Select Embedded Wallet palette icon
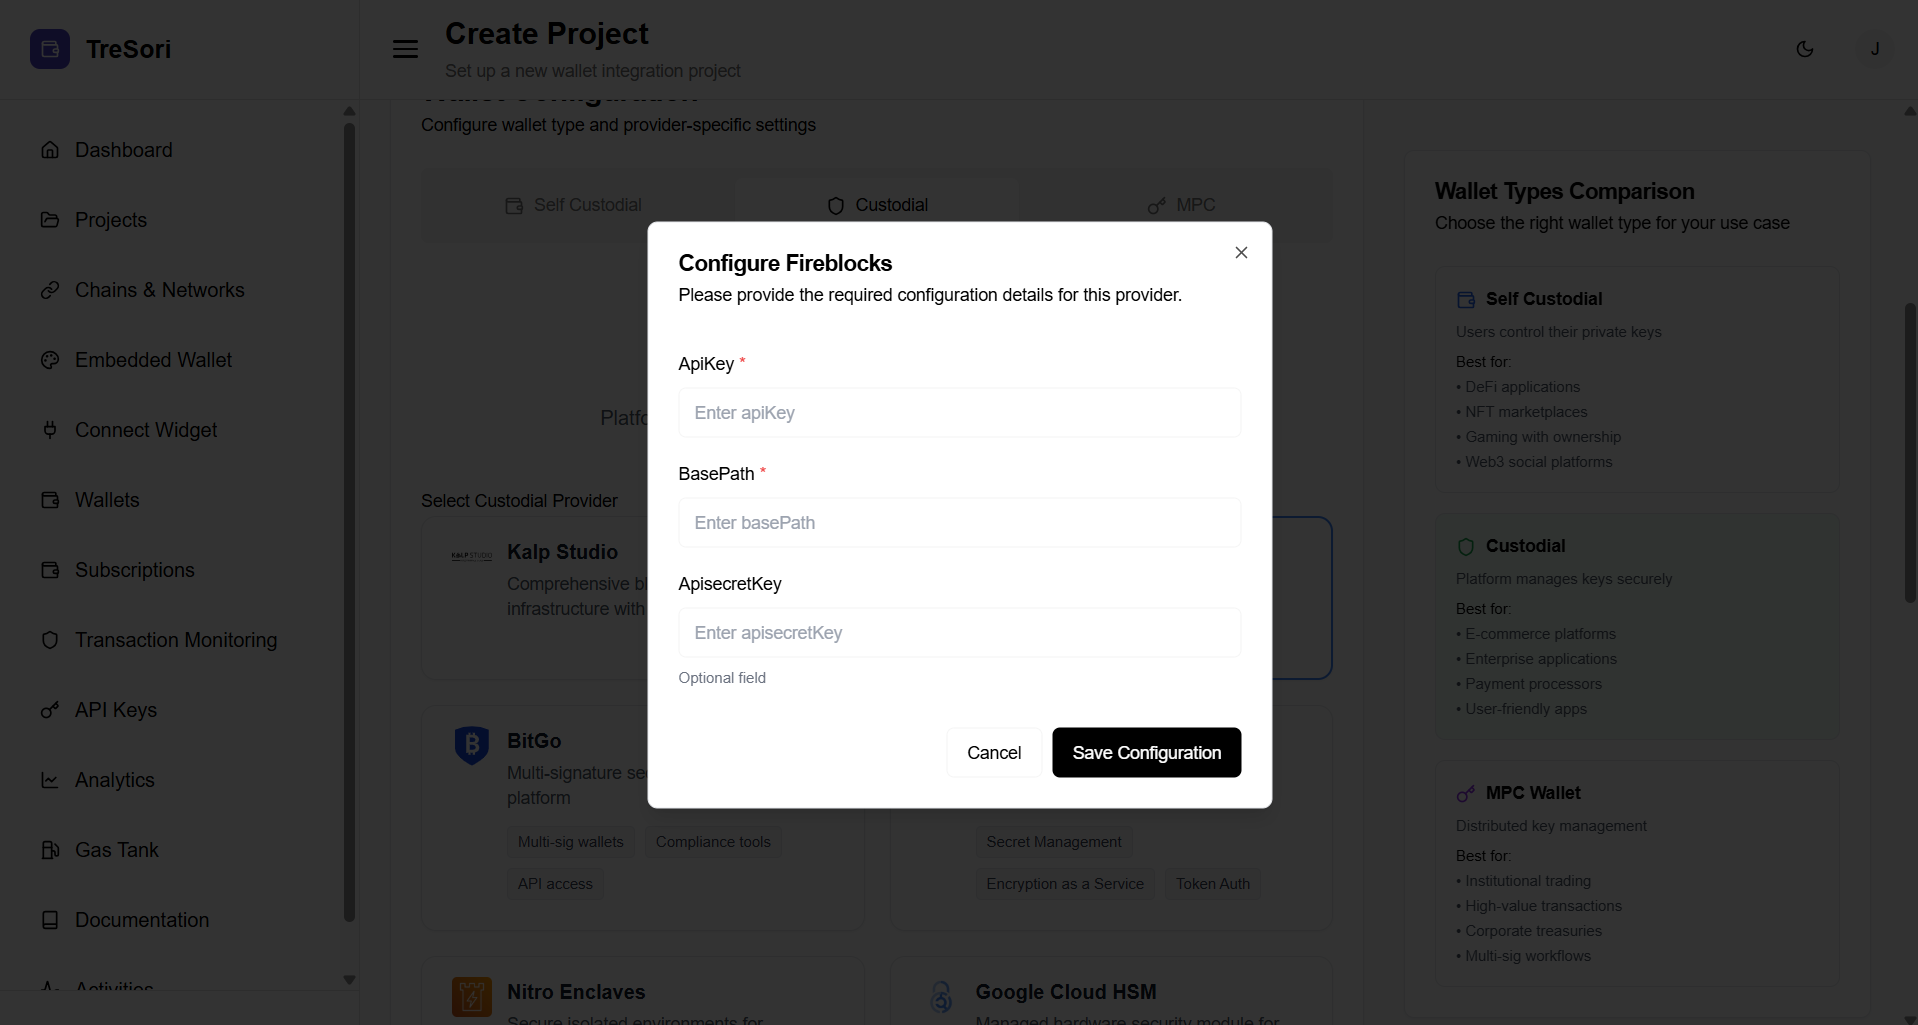Viewport: 1918px width, 1025px height. click(50, 360)
